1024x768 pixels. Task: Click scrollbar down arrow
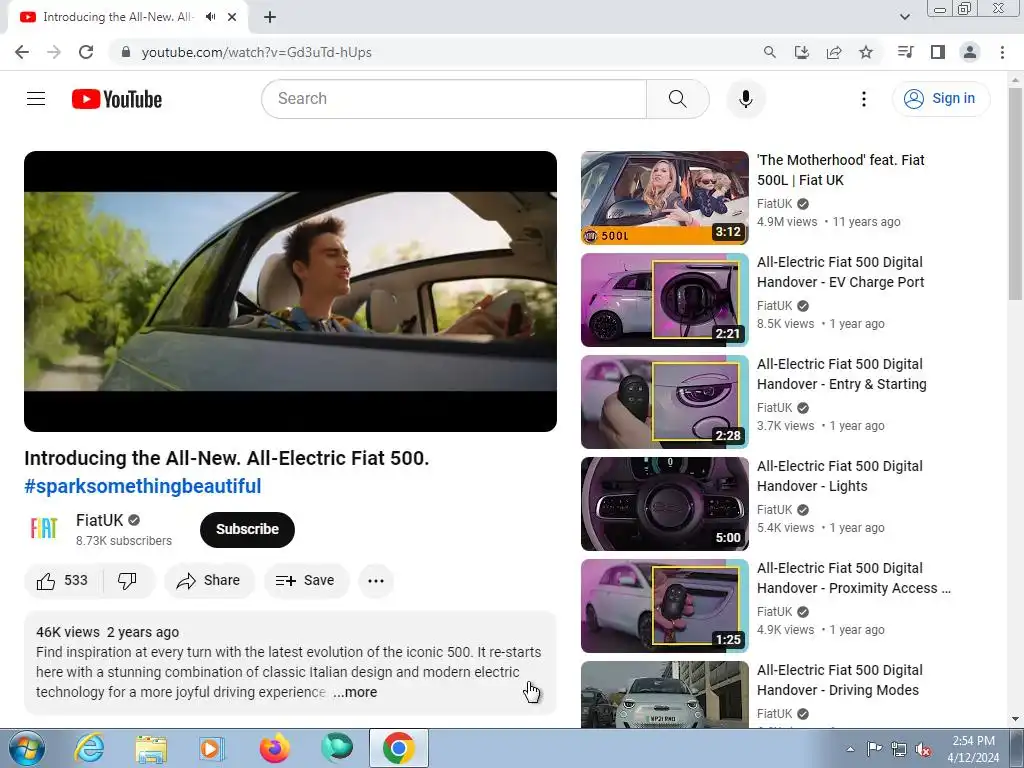pyautogui.click(x=1015, y=720)
